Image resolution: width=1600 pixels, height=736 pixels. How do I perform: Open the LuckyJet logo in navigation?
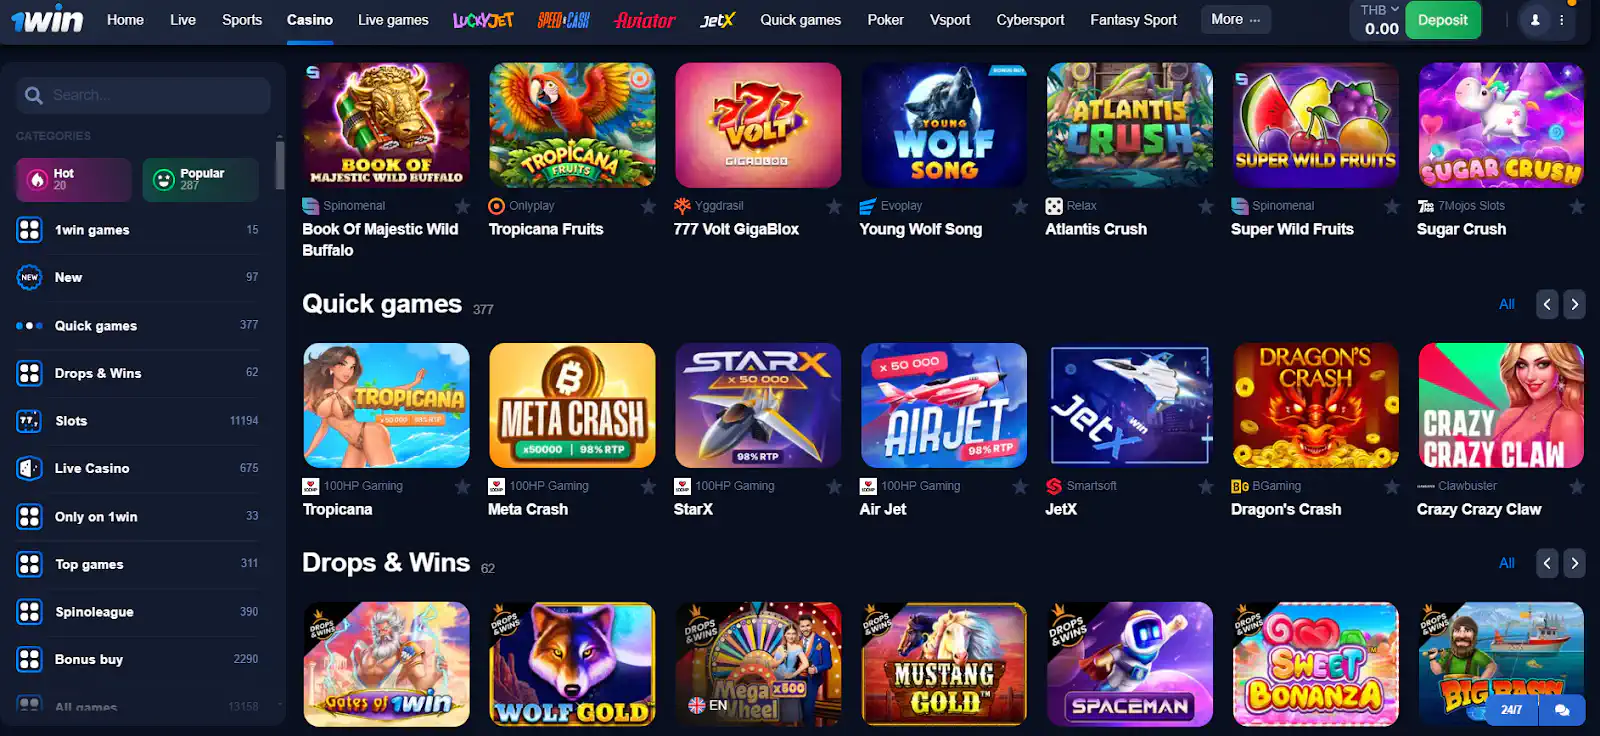tap(483, 20)
